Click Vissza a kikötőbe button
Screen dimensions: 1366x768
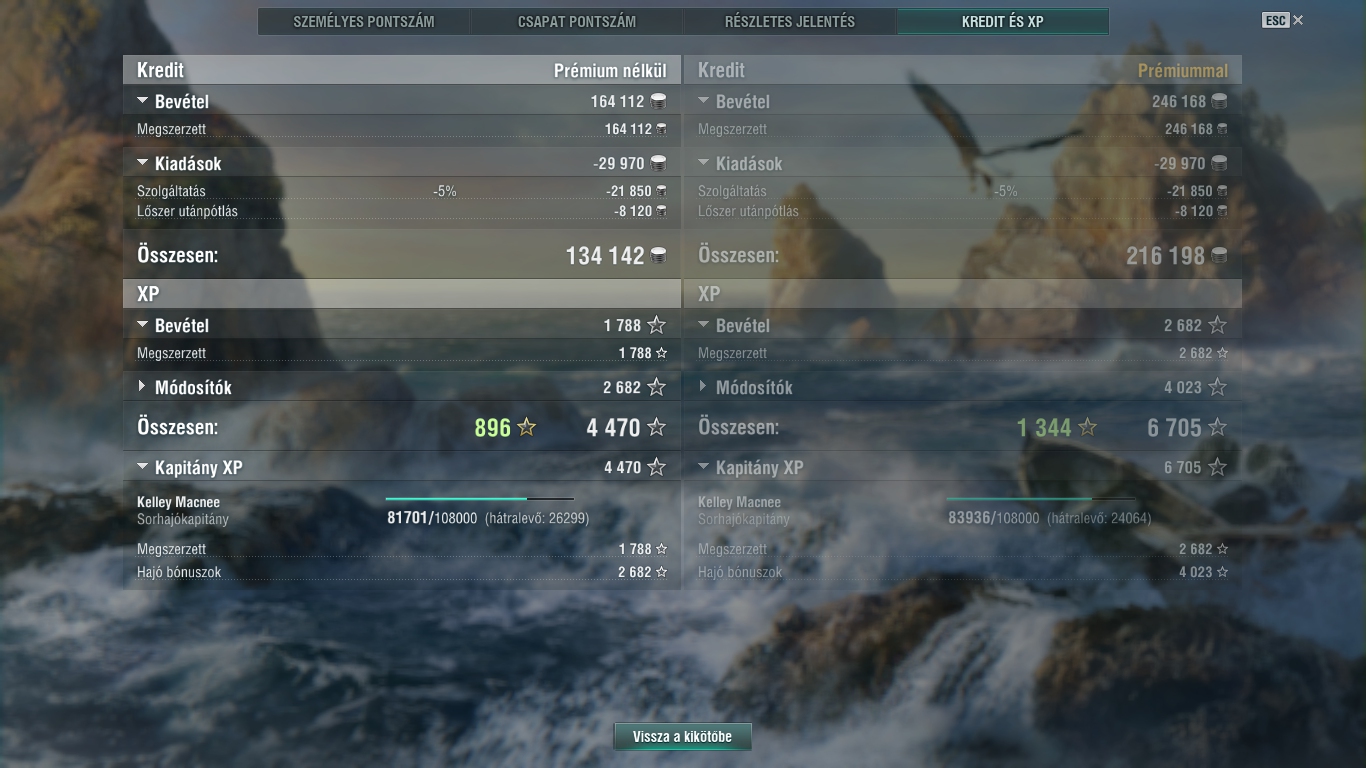tap(682, 737)
